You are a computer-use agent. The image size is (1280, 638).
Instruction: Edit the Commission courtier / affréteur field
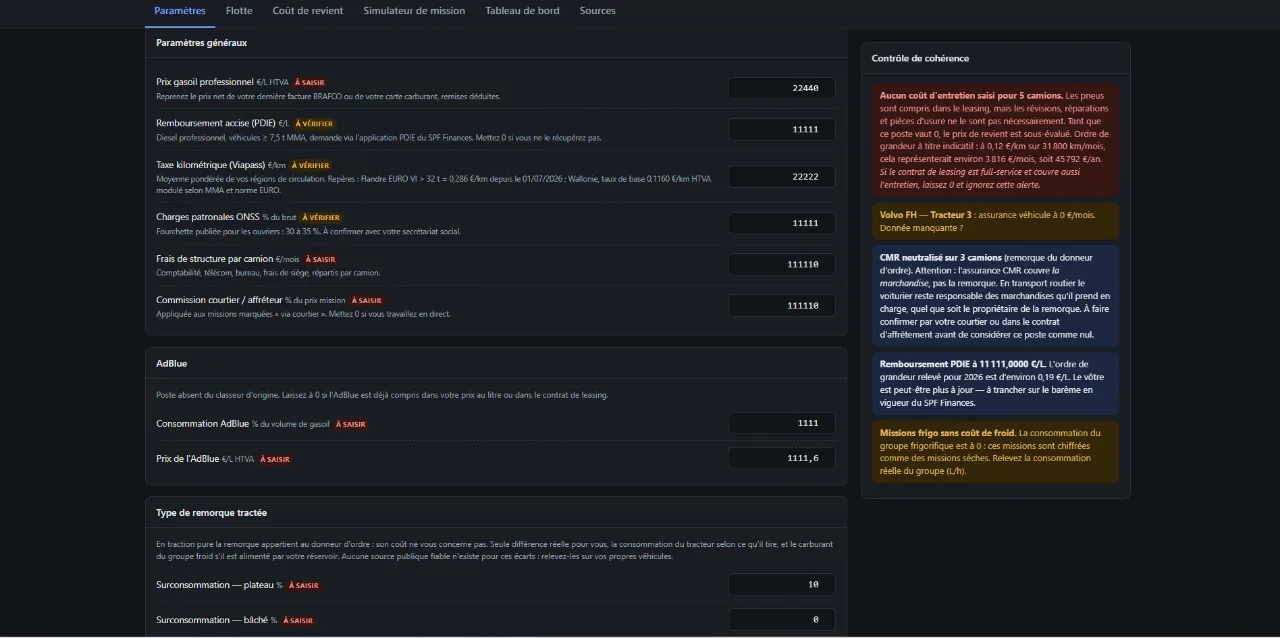click(782, 305)
